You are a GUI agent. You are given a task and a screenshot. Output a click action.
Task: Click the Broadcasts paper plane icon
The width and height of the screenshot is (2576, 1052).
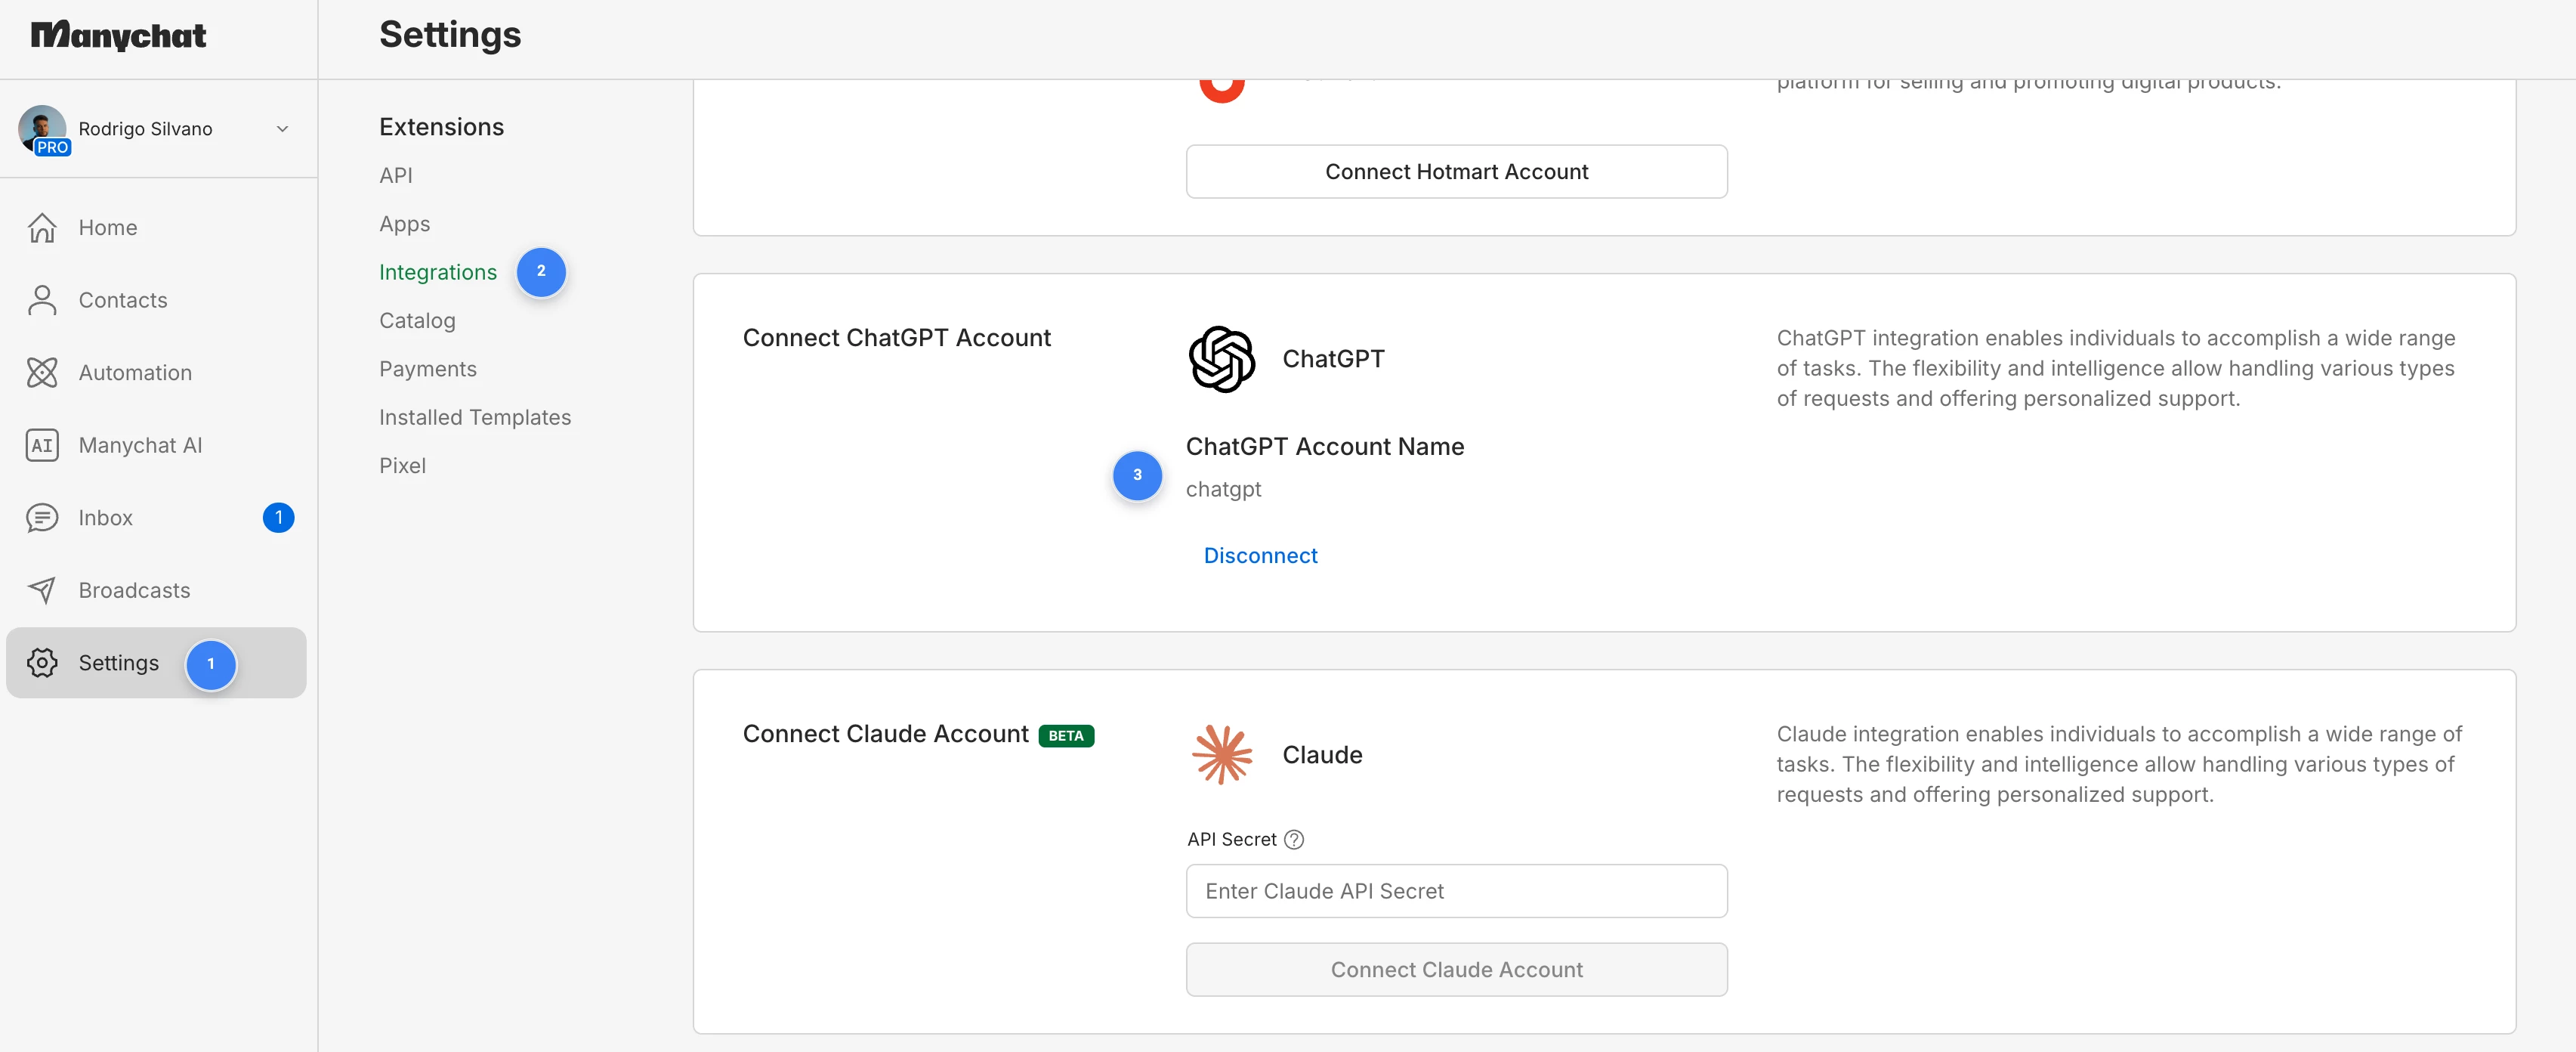click(42, 590)
